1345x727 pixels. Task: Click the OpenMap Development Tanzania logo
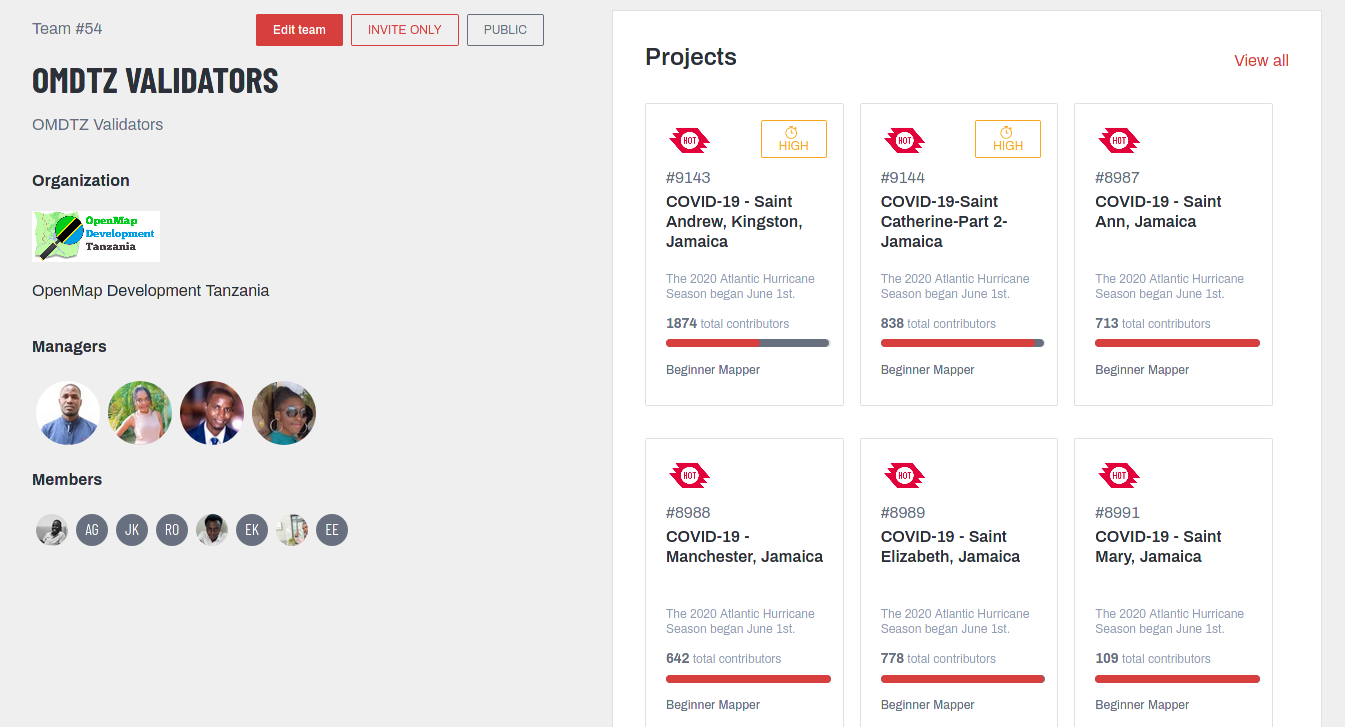pos(96,236)
